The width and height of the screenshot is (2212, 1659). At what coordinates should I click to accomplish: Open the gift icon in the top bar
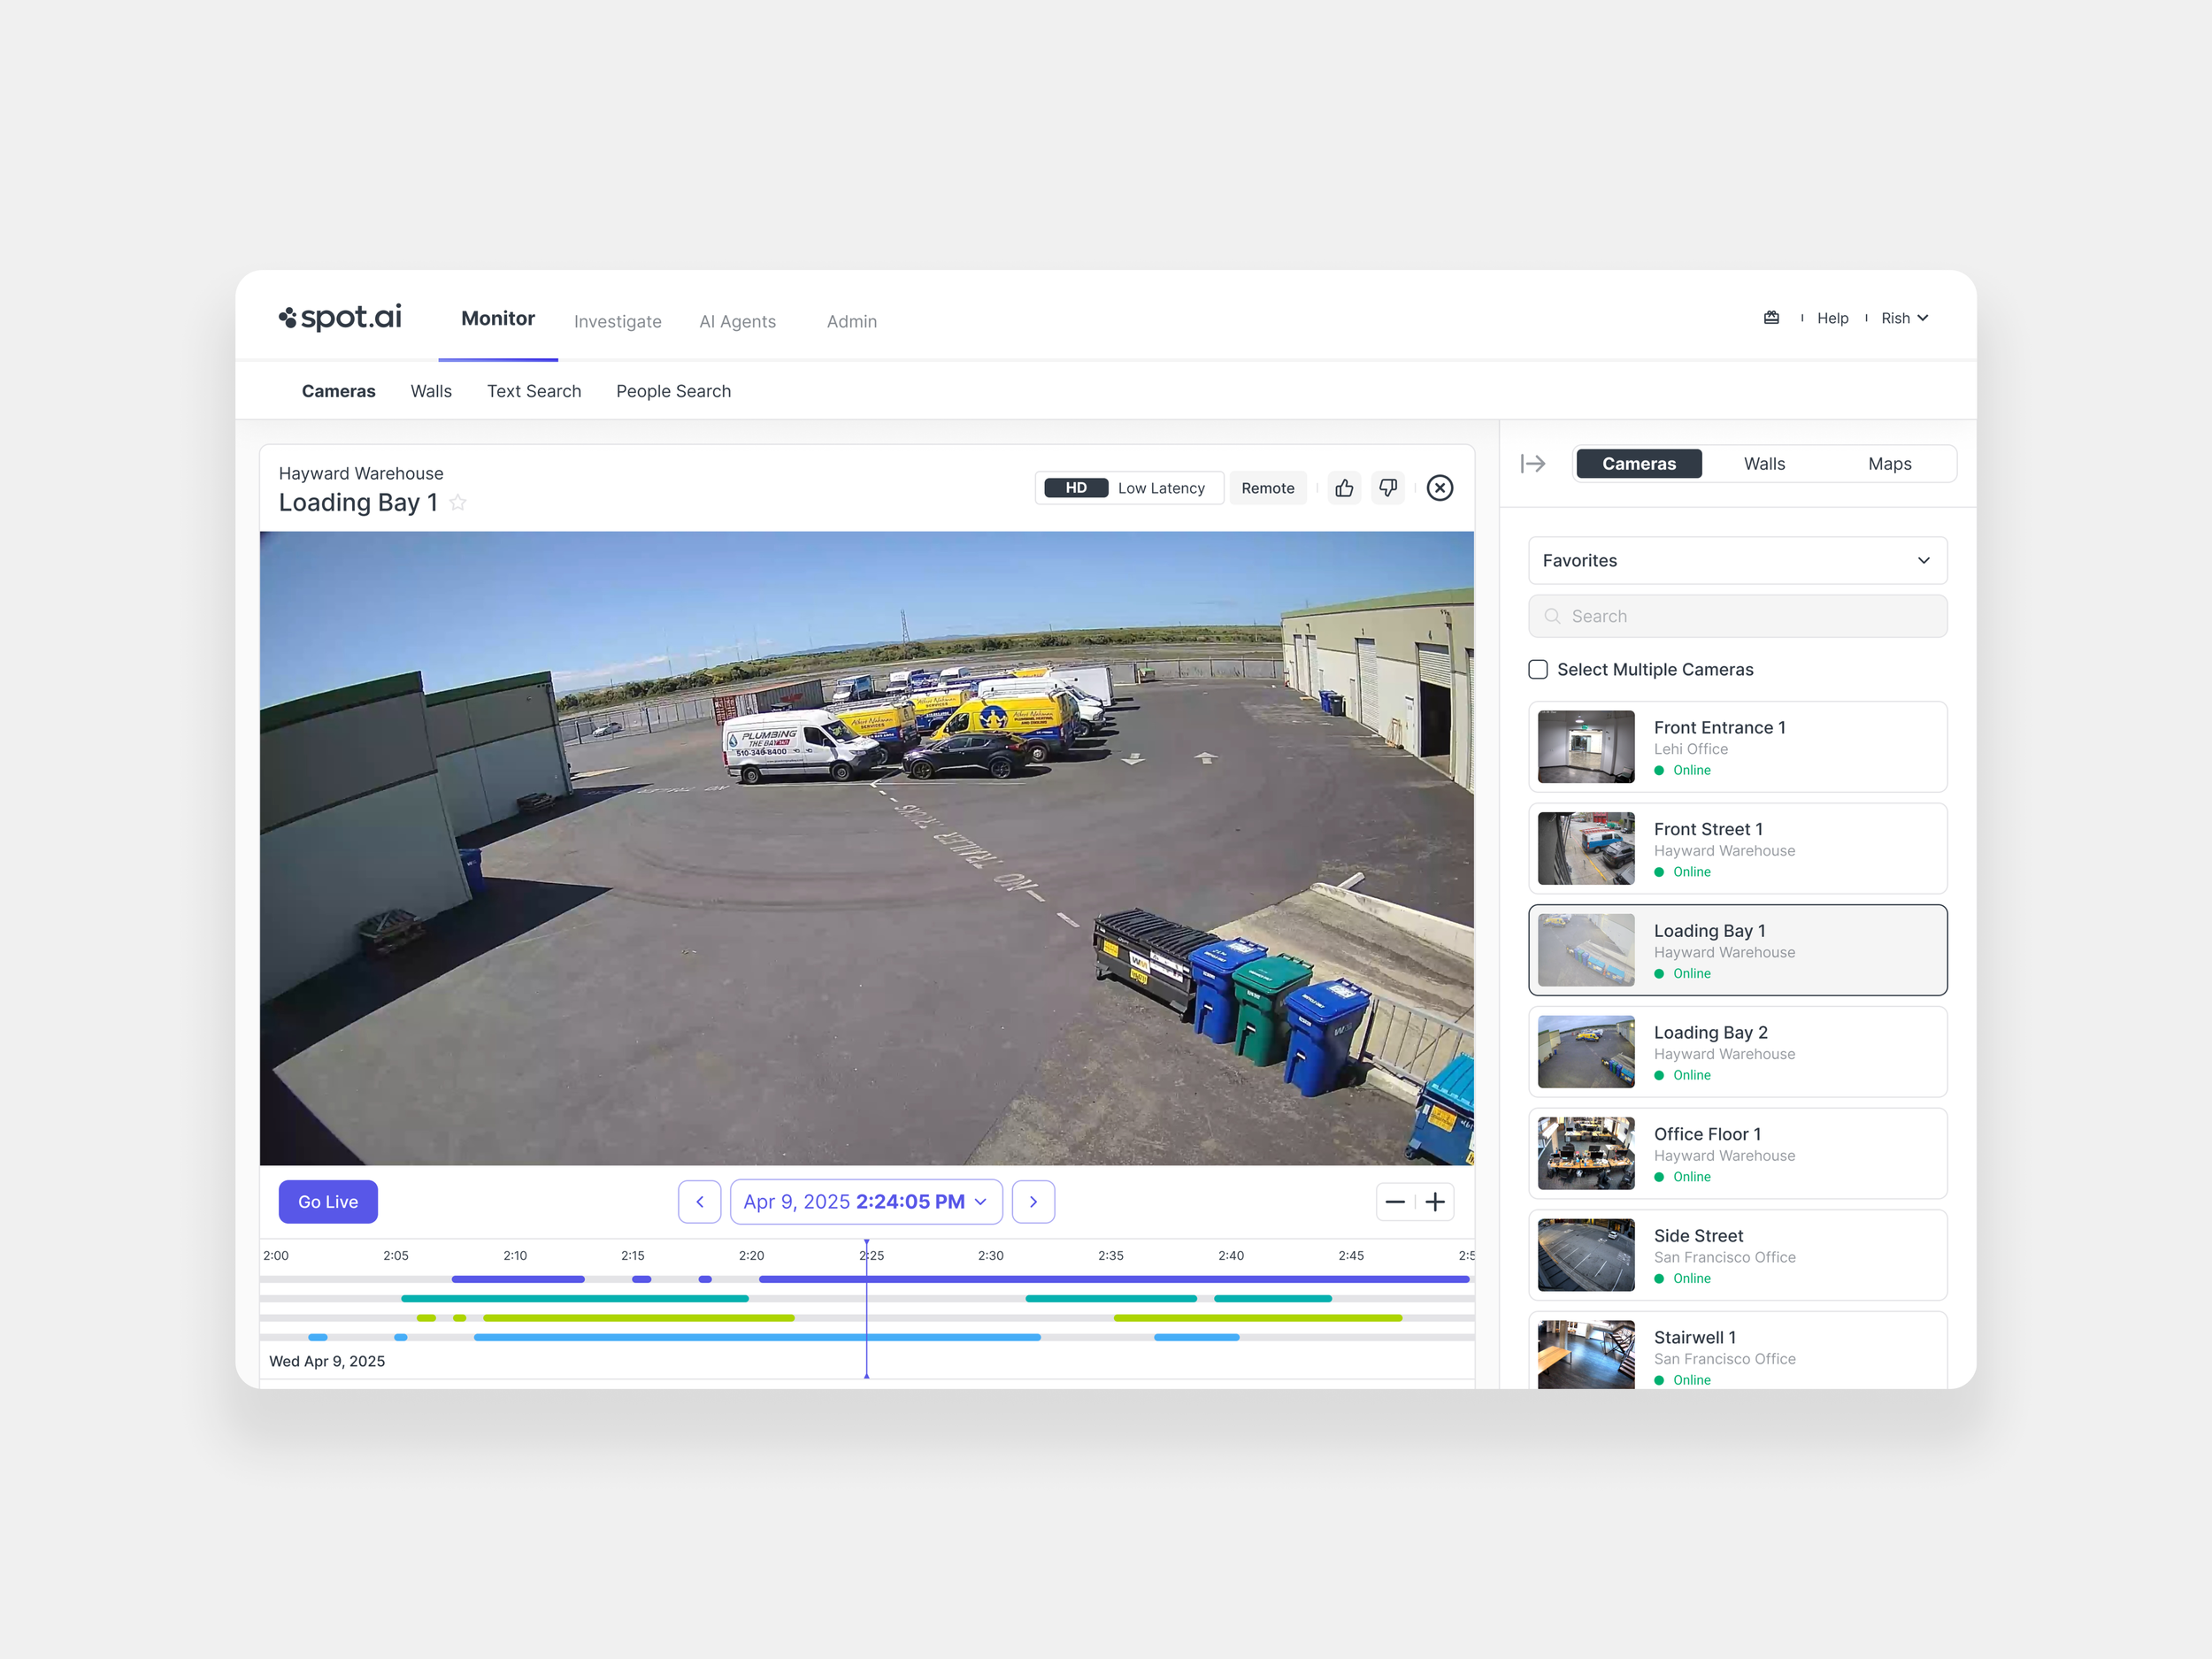pos(1771,318)
